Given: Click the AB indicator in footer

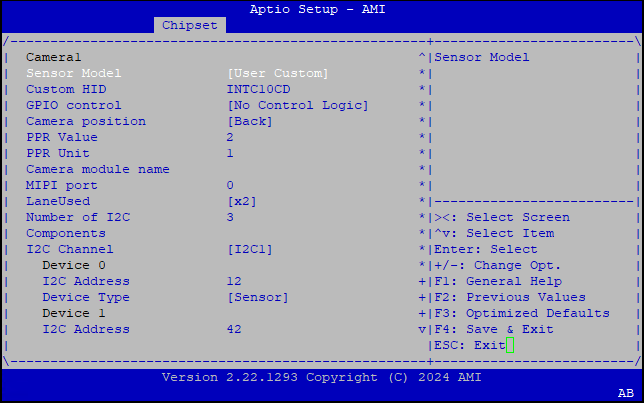Looking at the screenshot, I should pyautogui.click(x=626, y=393).
